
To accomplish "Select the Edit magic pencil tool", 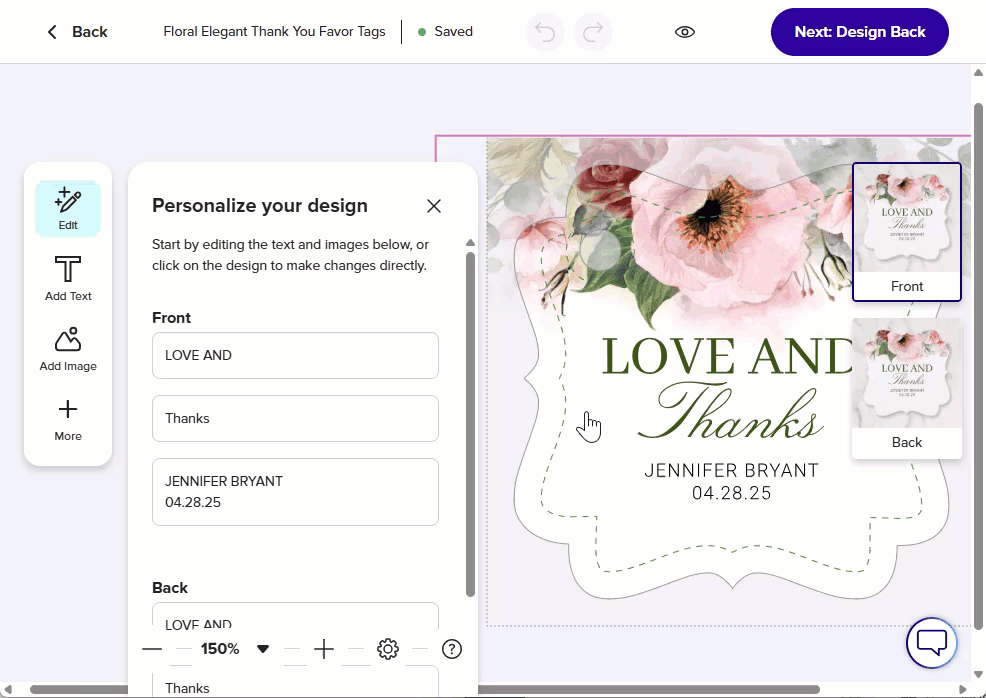I will click(68, 208).
